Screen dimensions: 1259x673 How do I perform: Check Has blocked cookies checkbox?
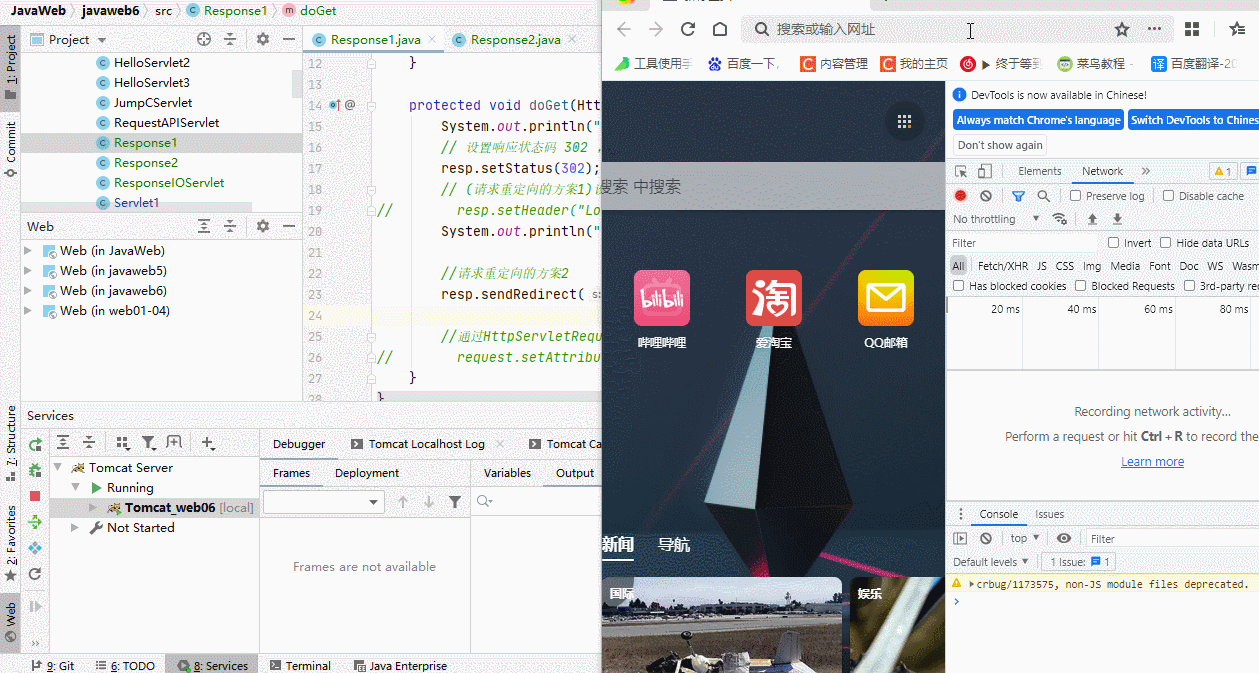point(959,286)
